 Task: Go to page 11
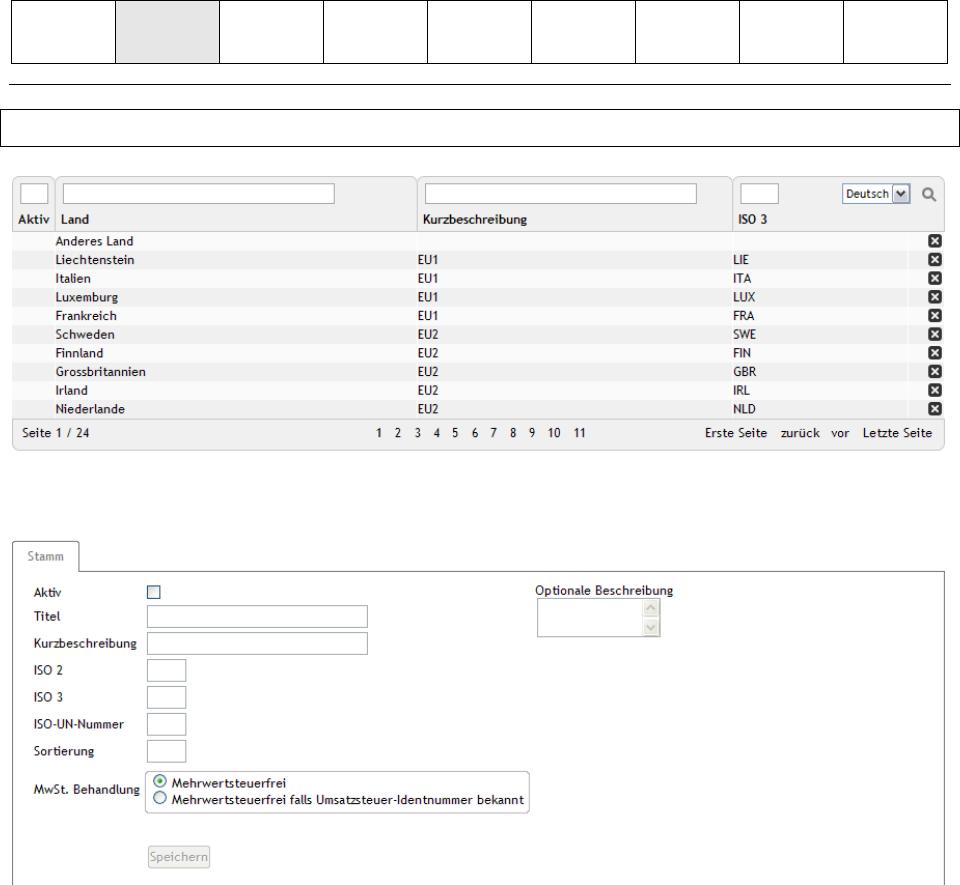click(579, 433)
